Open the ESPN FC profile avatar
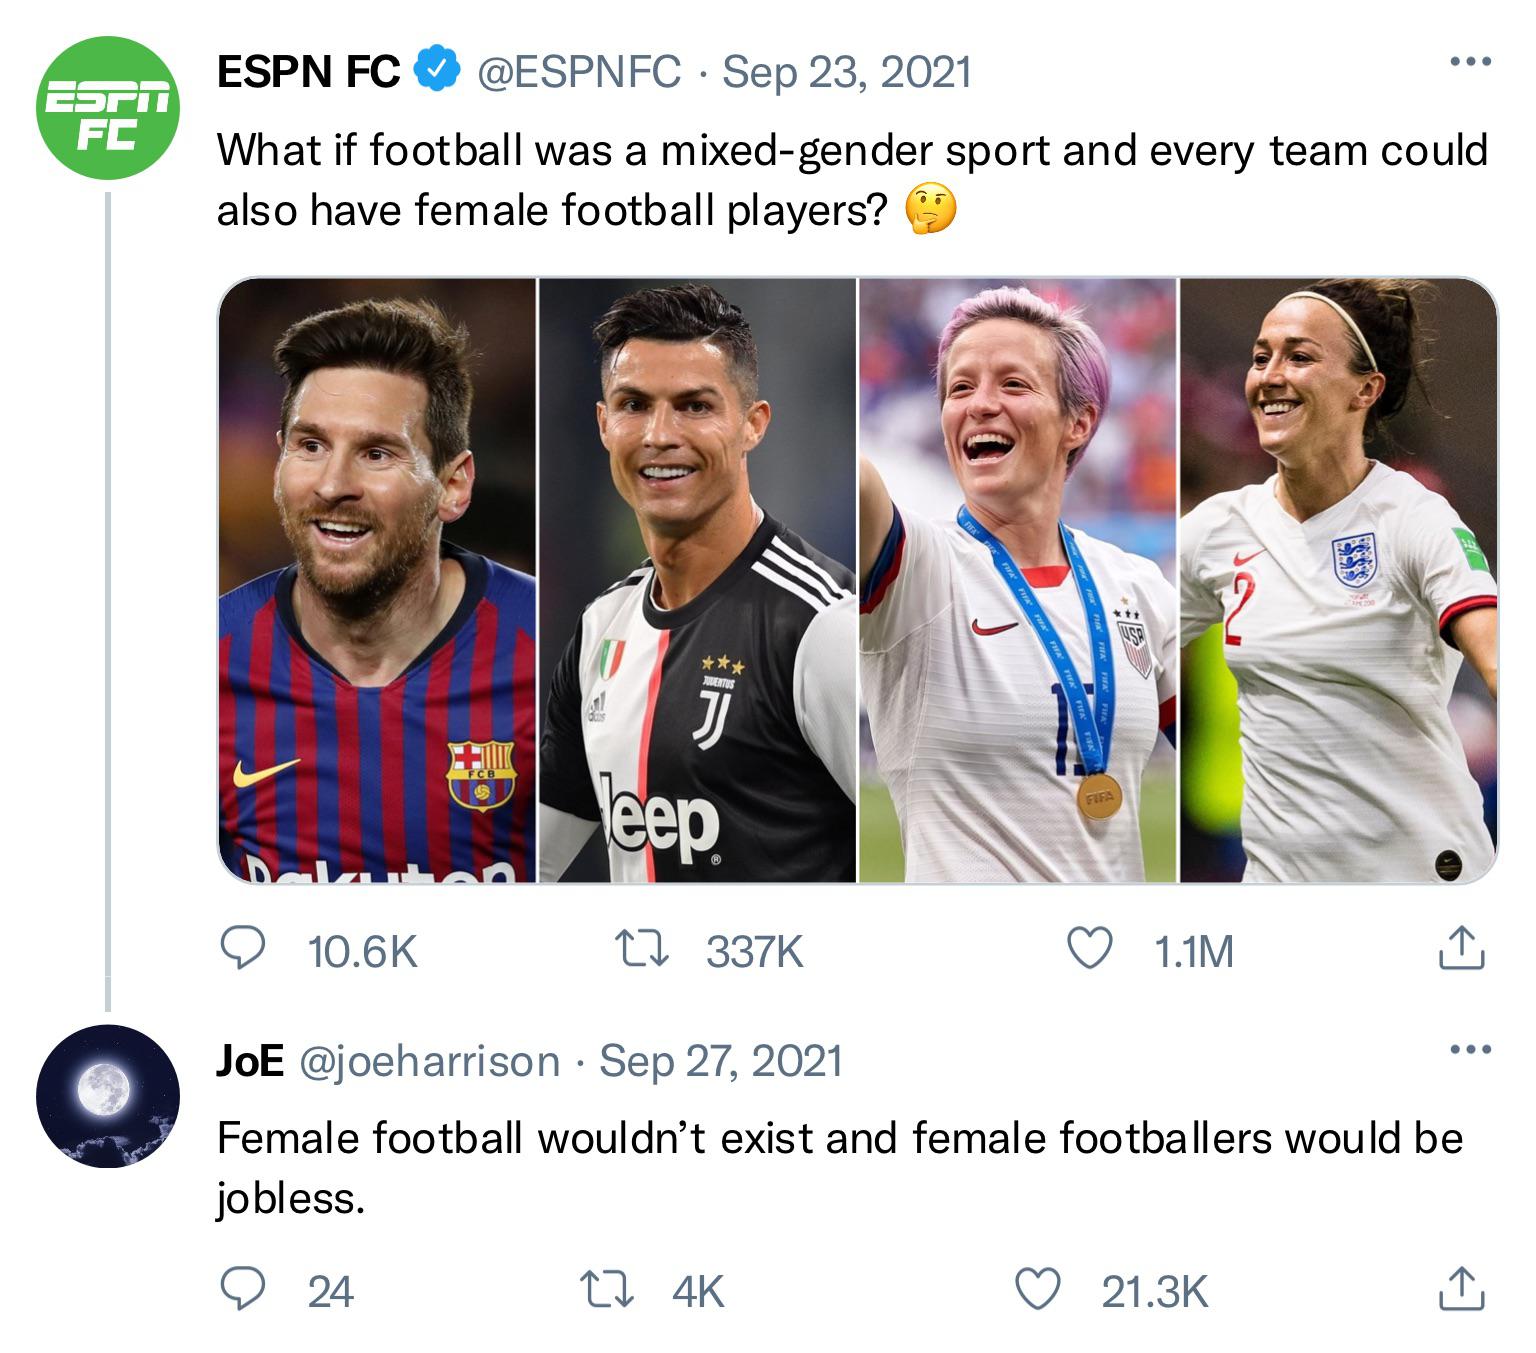Viewport: 1536px width, 1353px height. (x=108, y=108)
